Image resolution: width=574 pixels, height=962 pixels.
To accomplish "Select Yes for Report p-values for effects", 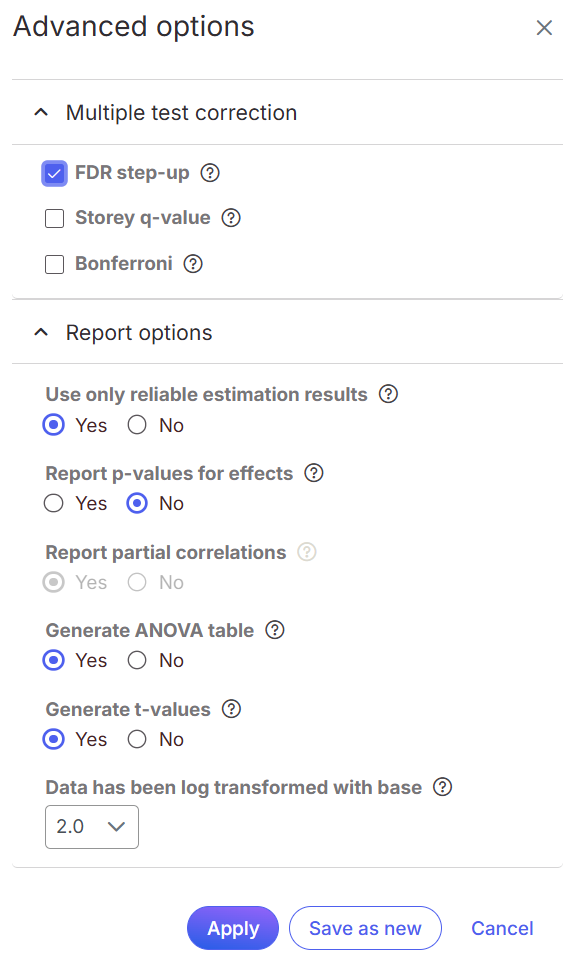I will 53,503.
